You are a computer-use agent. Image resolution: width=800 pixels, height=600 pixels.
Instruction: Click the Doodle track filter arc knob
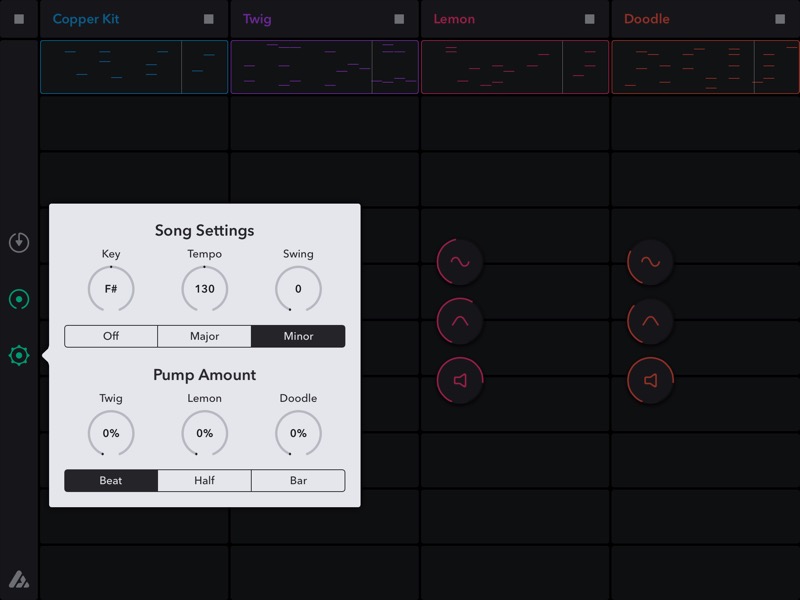[x=650, y=321]
